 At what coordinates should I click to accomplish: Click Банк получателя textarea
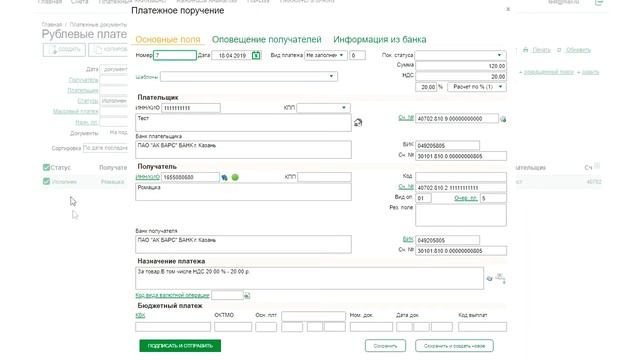click(243, 244)
